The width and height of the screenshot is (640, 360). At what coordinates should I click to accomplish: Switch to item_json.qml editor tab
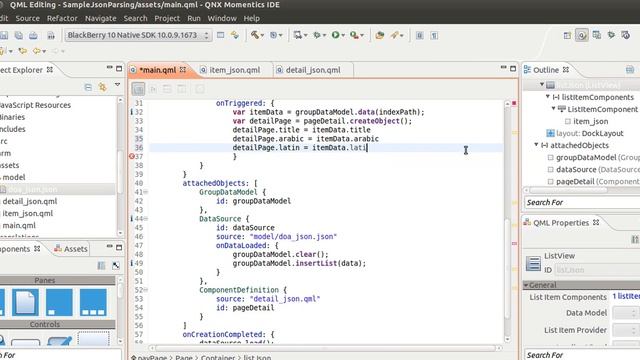[x=234, y=70]
